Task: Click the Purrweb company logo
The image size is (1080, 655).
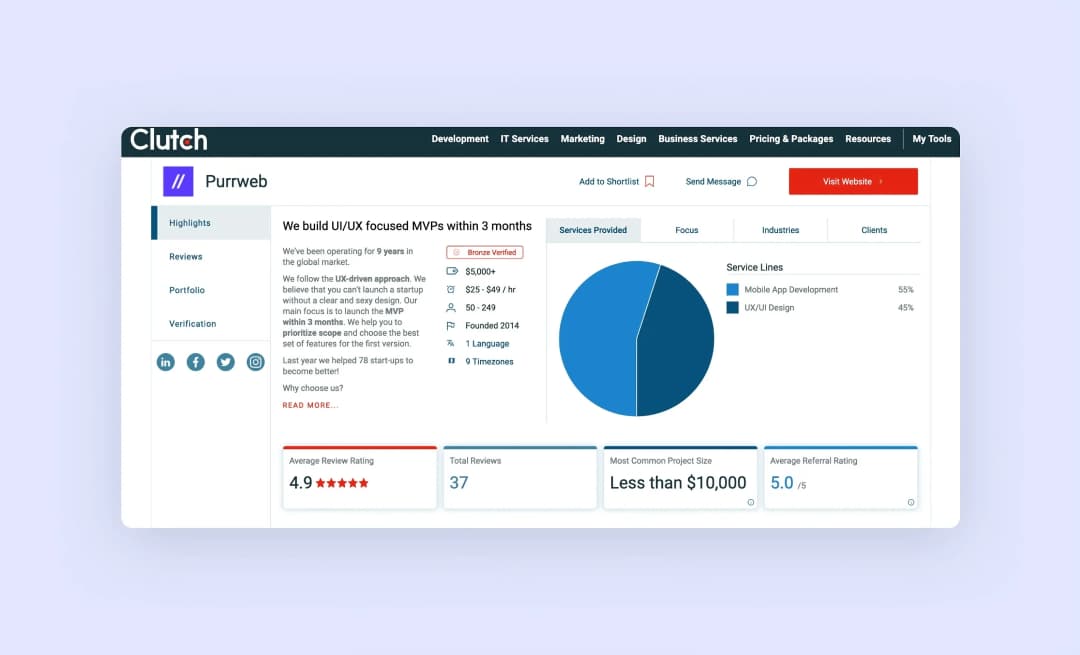Action: point(178,181)
